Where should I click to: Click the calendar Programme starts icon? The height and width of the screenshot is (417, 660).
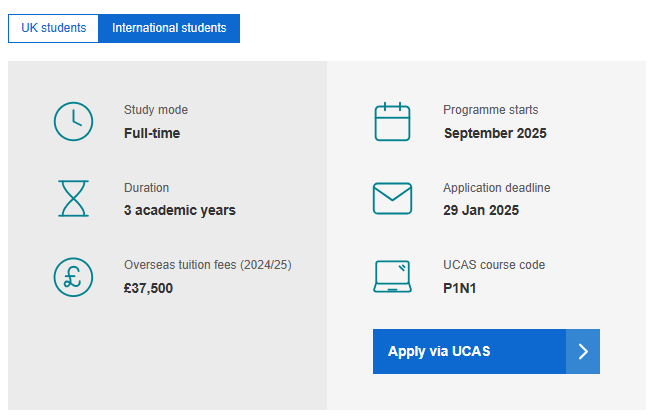point(392,122)
